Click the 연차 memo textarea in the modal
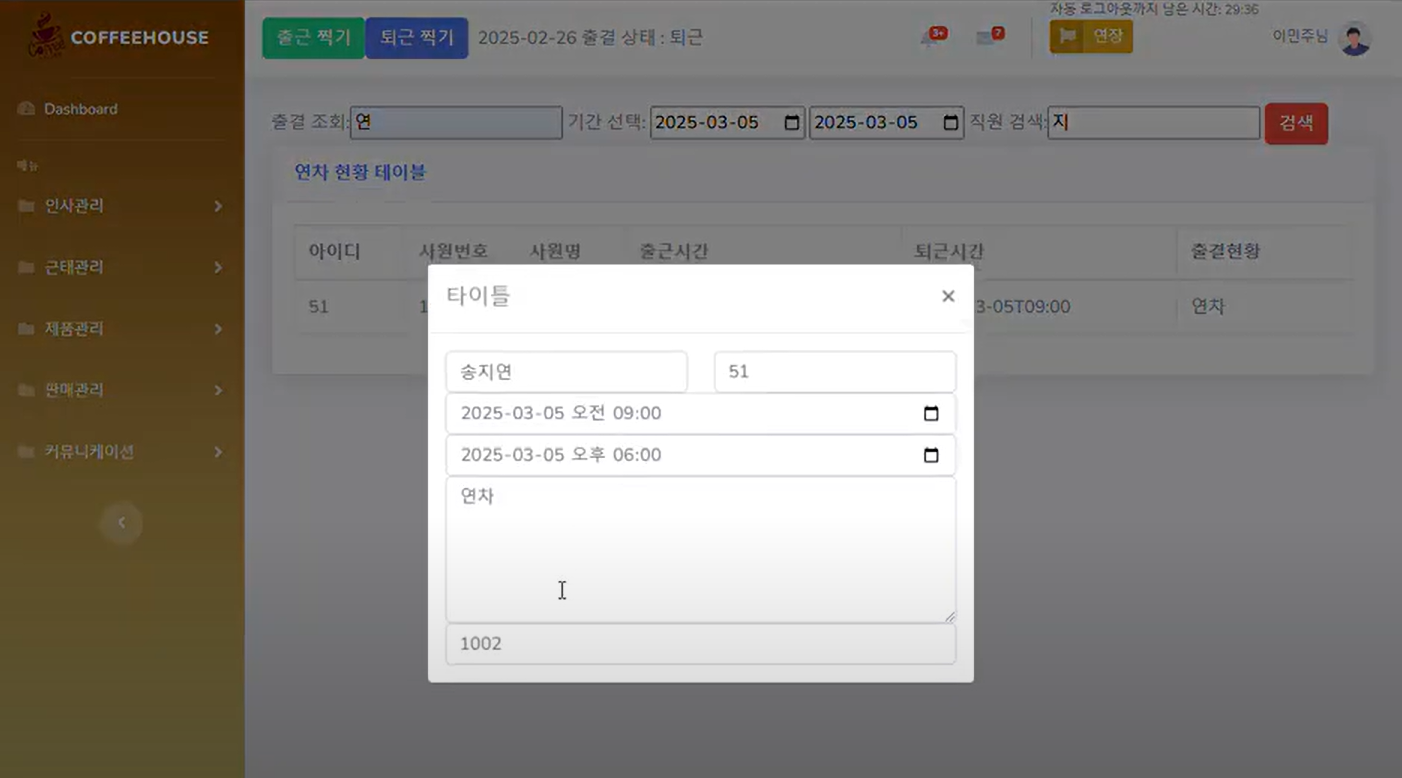Viewport: 1402px width, 778px height. click(700, 548)
